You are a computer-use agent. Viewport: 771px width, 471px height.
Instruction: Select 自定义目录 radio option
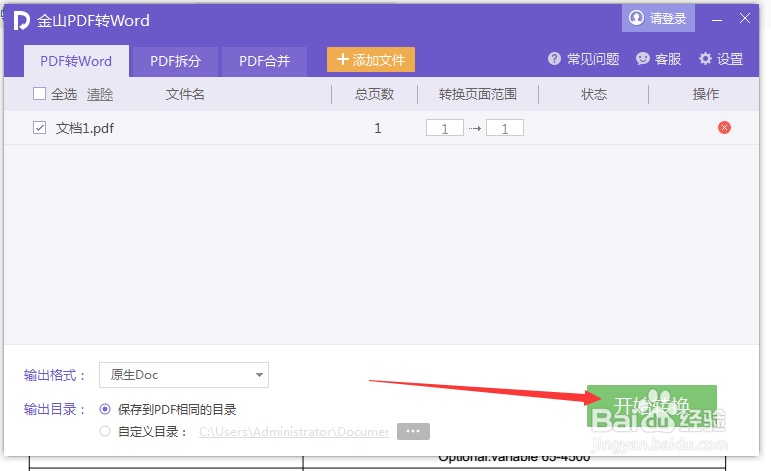click(105, 431)
